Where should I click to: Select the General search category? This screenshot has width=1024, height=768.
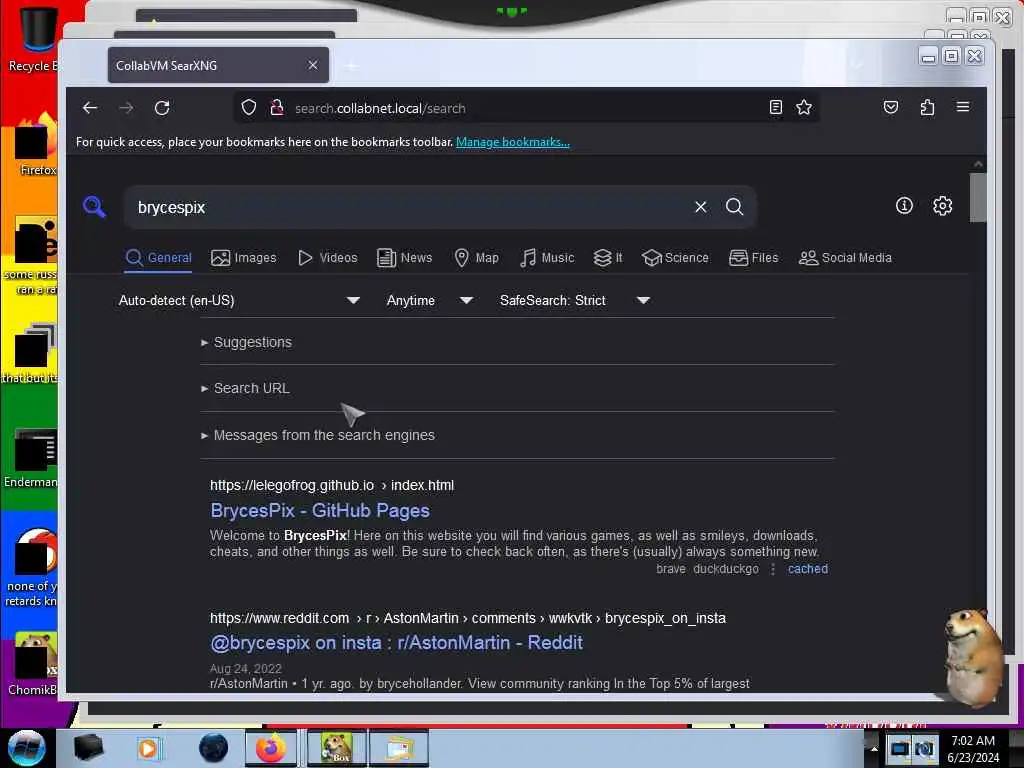tap(159, 258)
